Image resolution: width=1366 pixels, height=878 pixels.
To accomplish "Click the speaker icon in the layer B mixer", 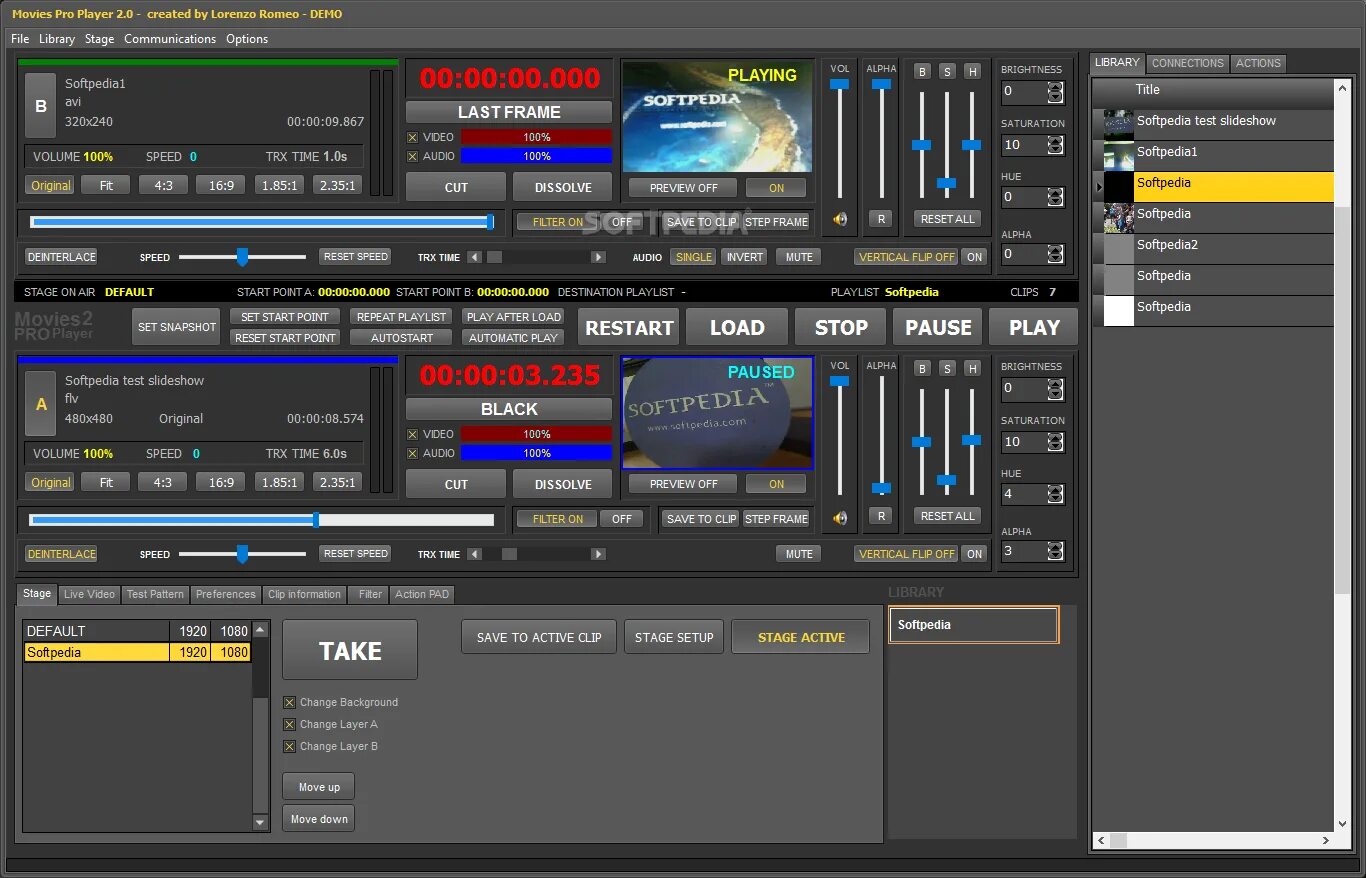I will point(840,219).
